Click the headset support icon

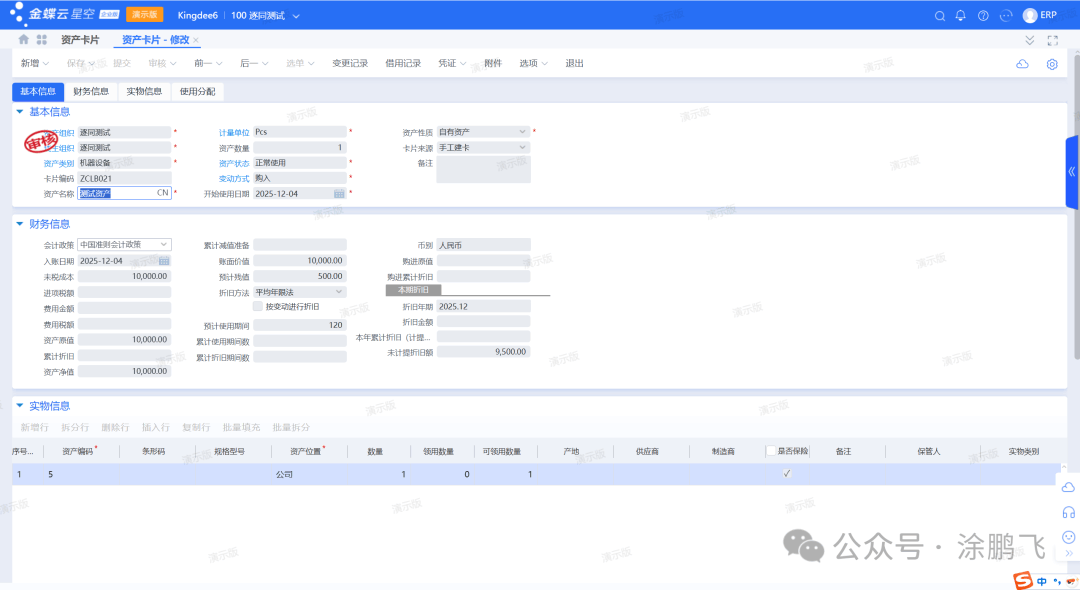(1068, 511)
